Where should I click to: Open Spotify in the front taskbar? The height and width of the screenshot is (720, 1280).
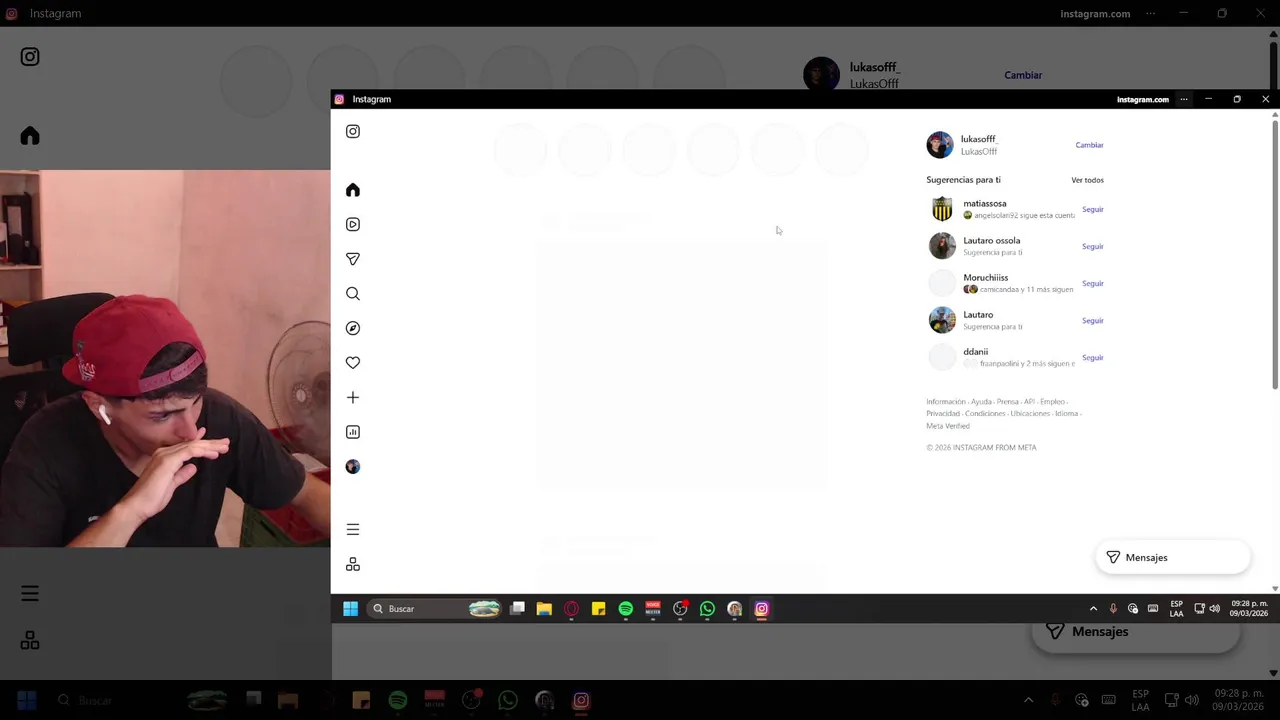pyautogui.click(x=625, y=608)
